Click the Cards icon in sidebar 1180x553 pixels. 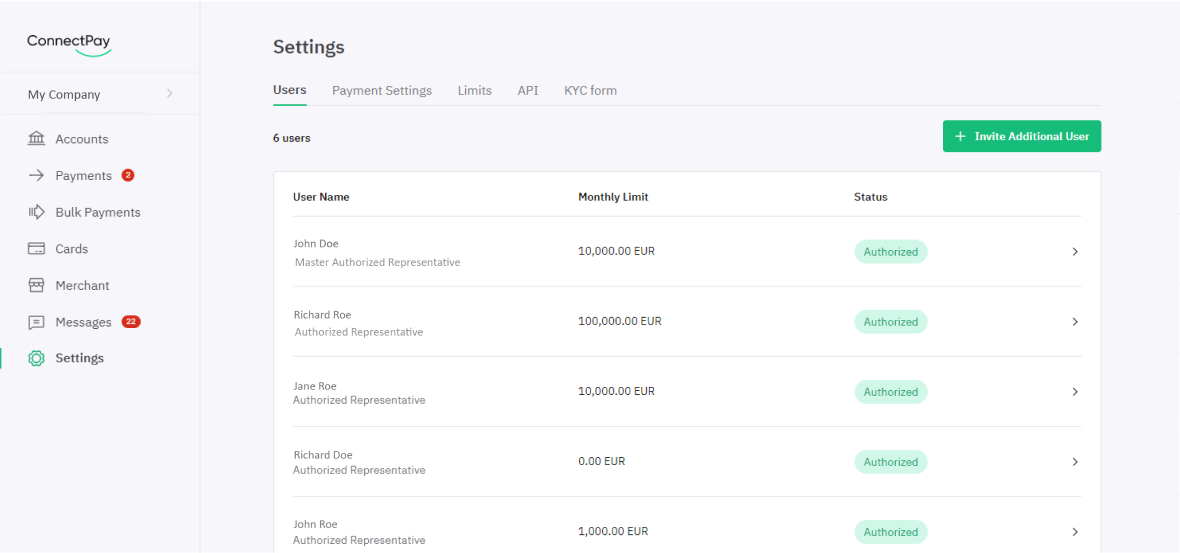tap(36, 249)
